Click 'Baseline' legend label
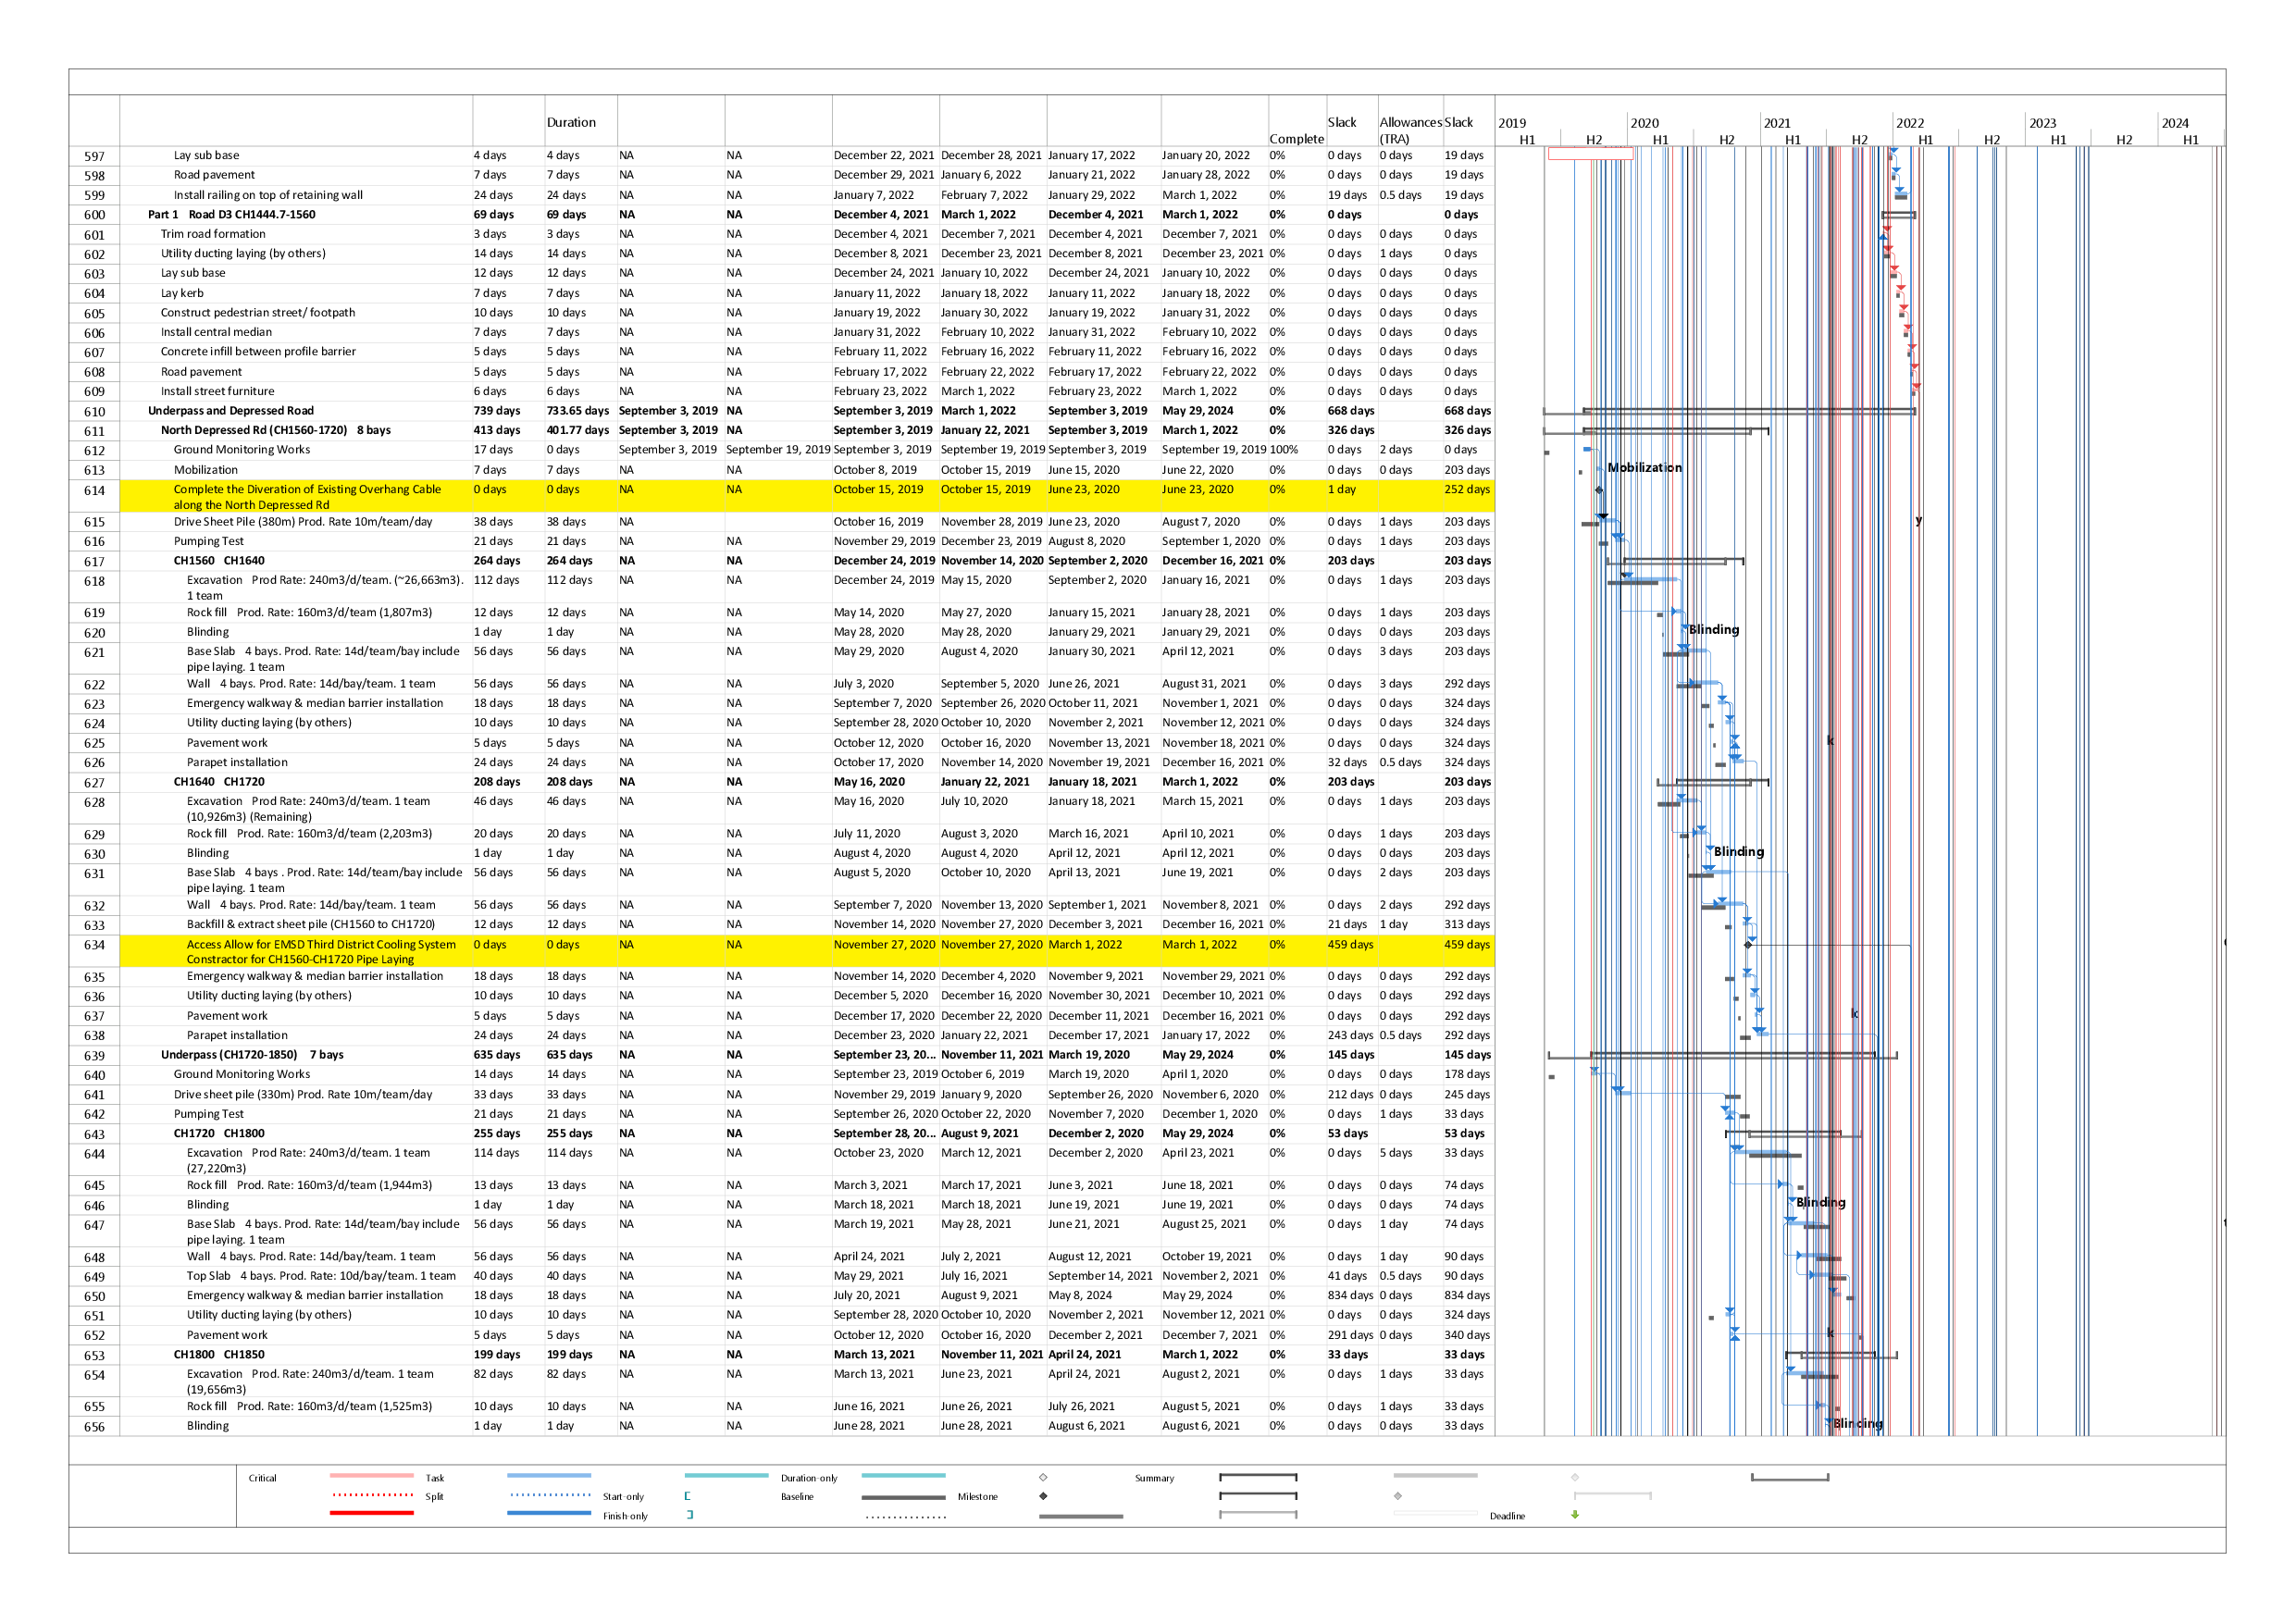The height and width of the screenshot is (1623, 2296). click(797, 1498)
